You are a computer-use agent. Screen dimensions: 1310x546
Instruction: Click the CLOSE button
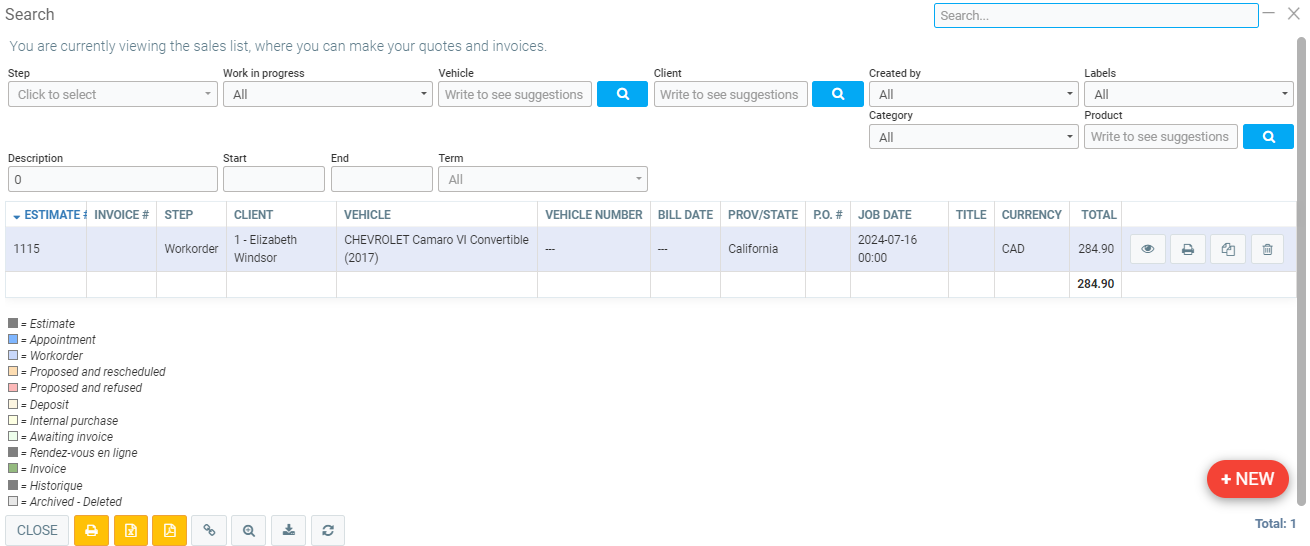pyautogui.click(x=37, y=531)
